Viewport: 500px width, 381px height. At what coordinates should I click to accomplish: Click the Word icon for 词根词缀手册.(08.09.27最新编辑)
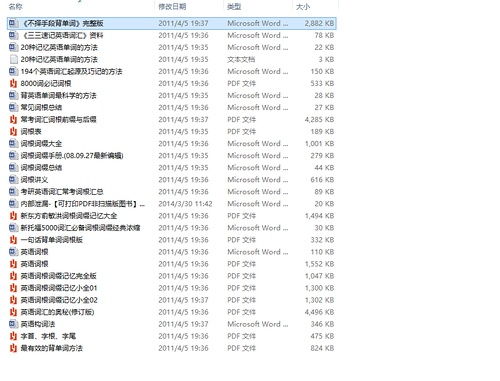(x=13, y=156)
